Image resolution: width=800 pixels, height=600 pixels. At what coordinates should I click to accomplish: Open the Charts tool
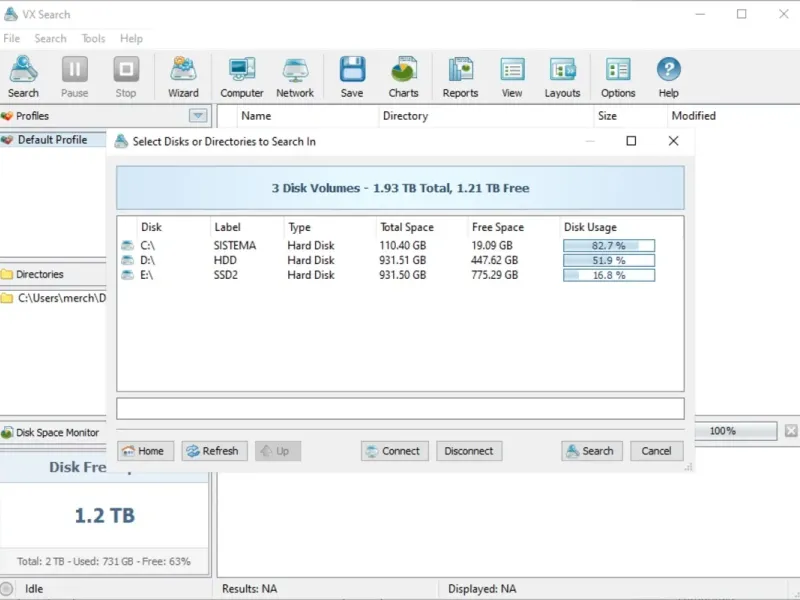click(x=403, y=77)
